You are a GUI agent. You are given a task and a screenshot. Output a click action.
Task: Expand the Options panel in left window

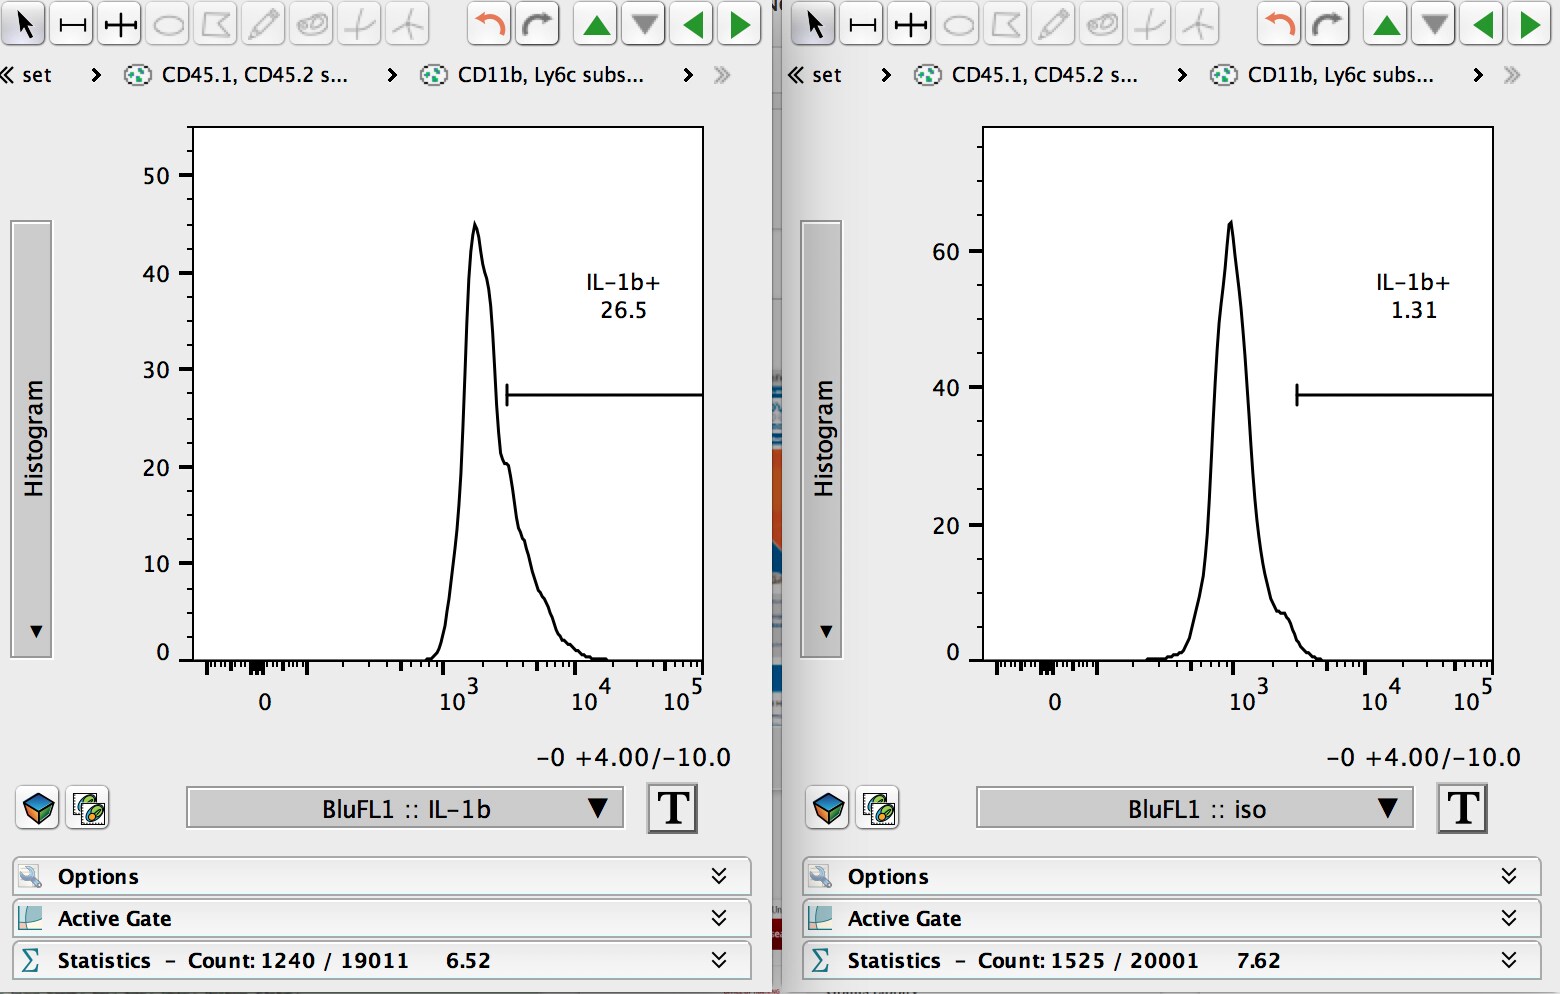381,876
